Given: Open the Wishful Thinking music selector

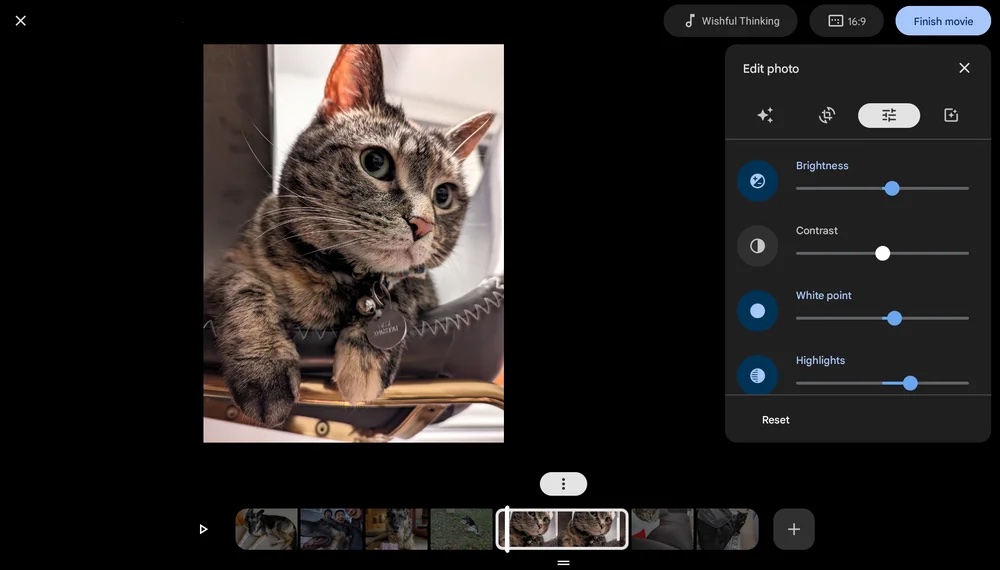Looking at the screenshot, I should [x=730, y=21].
